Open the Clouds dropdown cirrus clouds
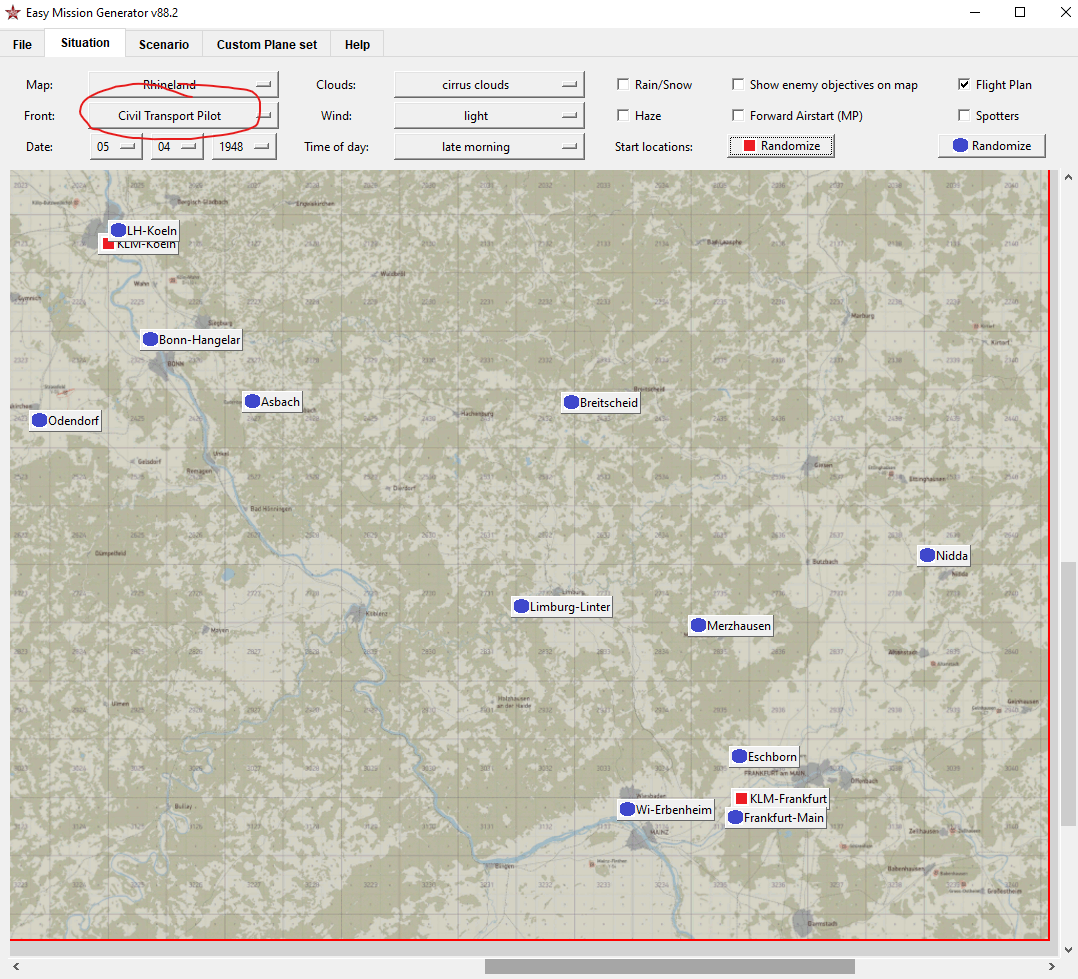Screen dimensions: 1078x979 (490, 85)
